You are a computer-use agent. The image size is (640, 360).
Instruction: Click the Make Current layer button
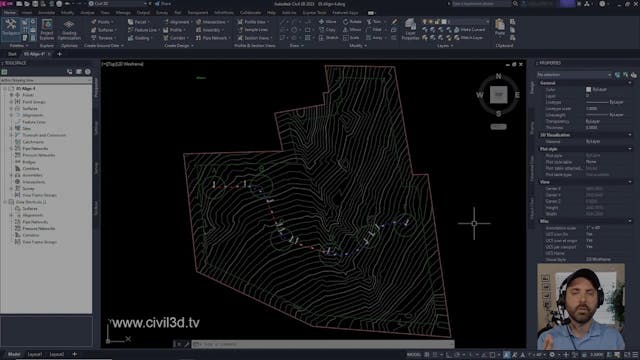pos(469,30)
